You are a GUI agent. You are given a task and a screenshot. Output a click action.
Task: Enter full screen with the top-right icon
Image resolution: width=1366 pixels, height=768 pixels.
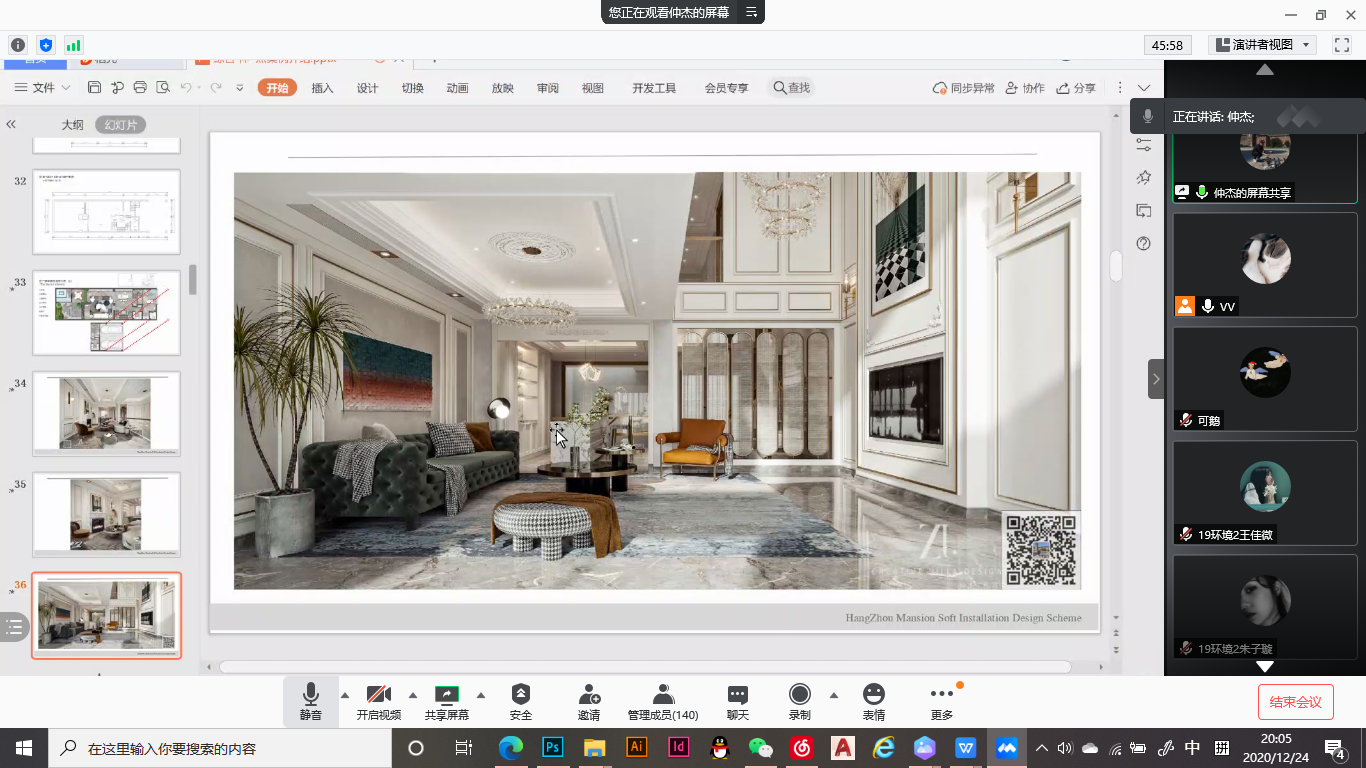pos(1342,45)
